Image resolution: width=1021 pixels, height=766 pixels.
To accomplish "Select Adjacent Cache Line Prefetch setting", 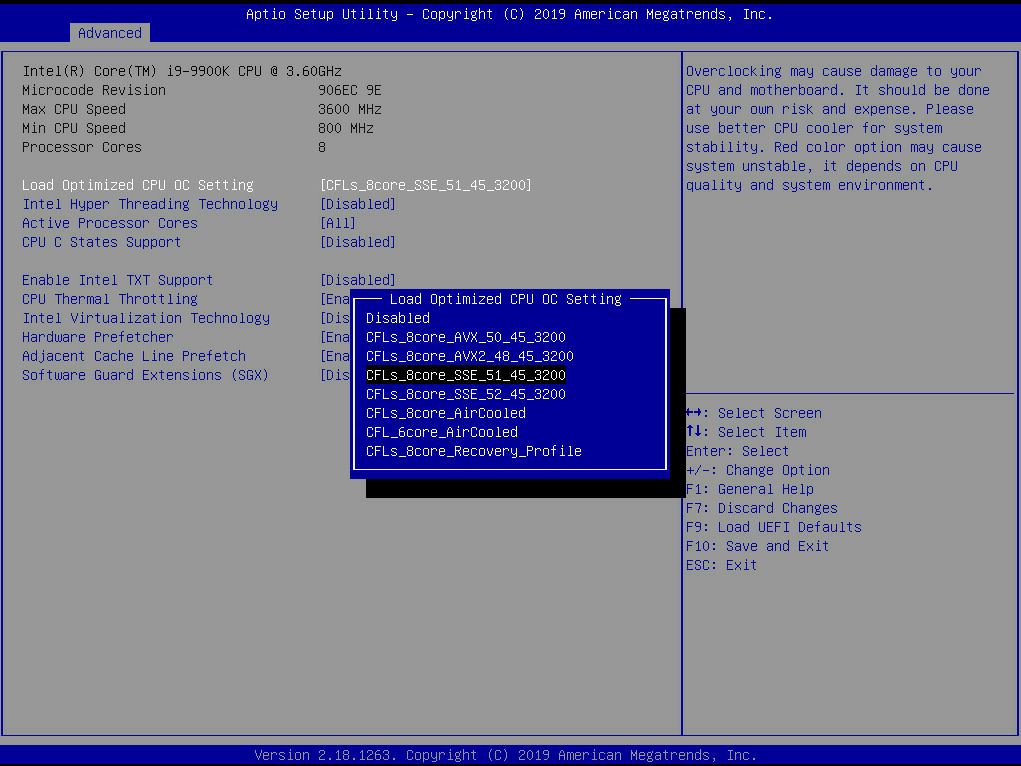I will click(x=133, y=356).
